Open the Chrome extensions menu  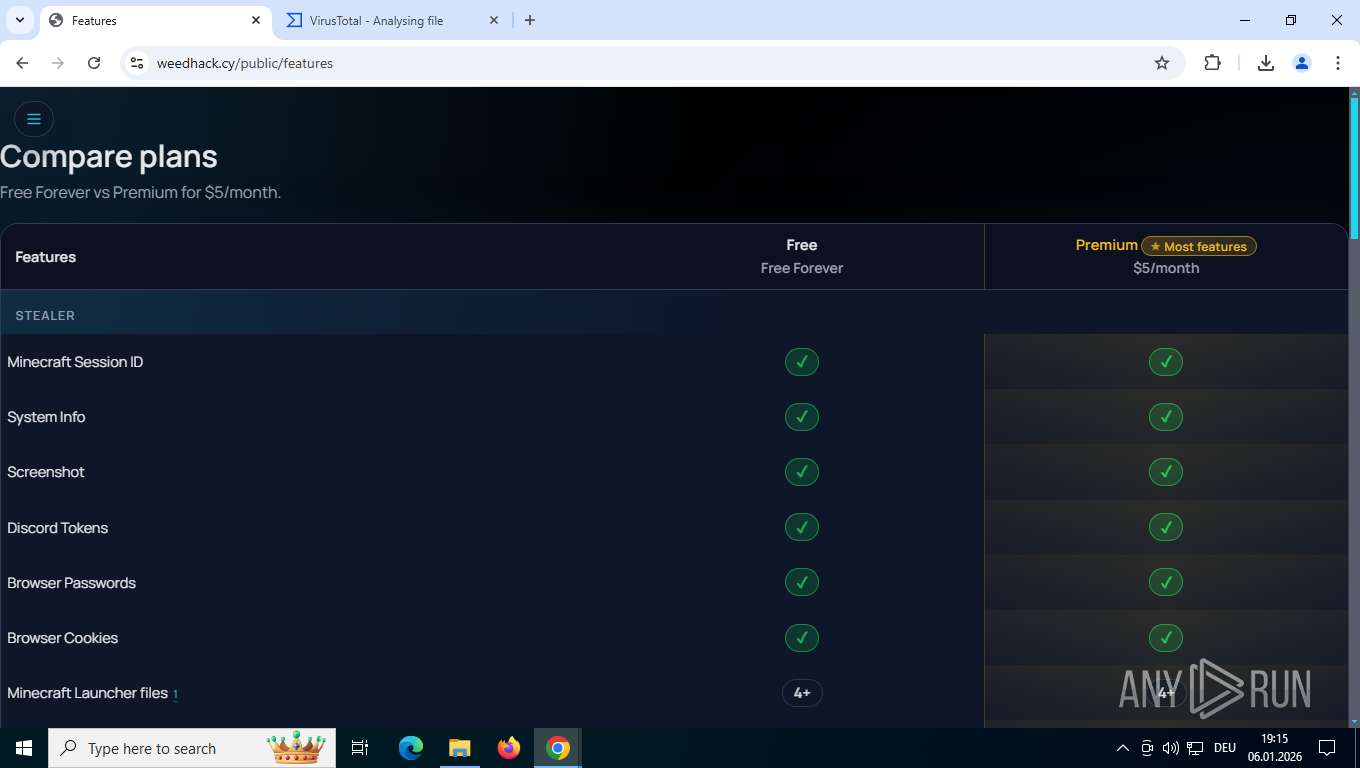coord(1212,63)
